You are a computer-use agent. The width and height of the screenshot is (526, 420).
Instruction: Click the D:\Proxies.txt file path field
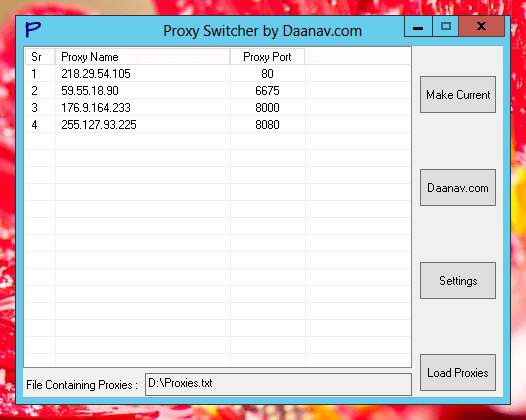click(278, 384)
